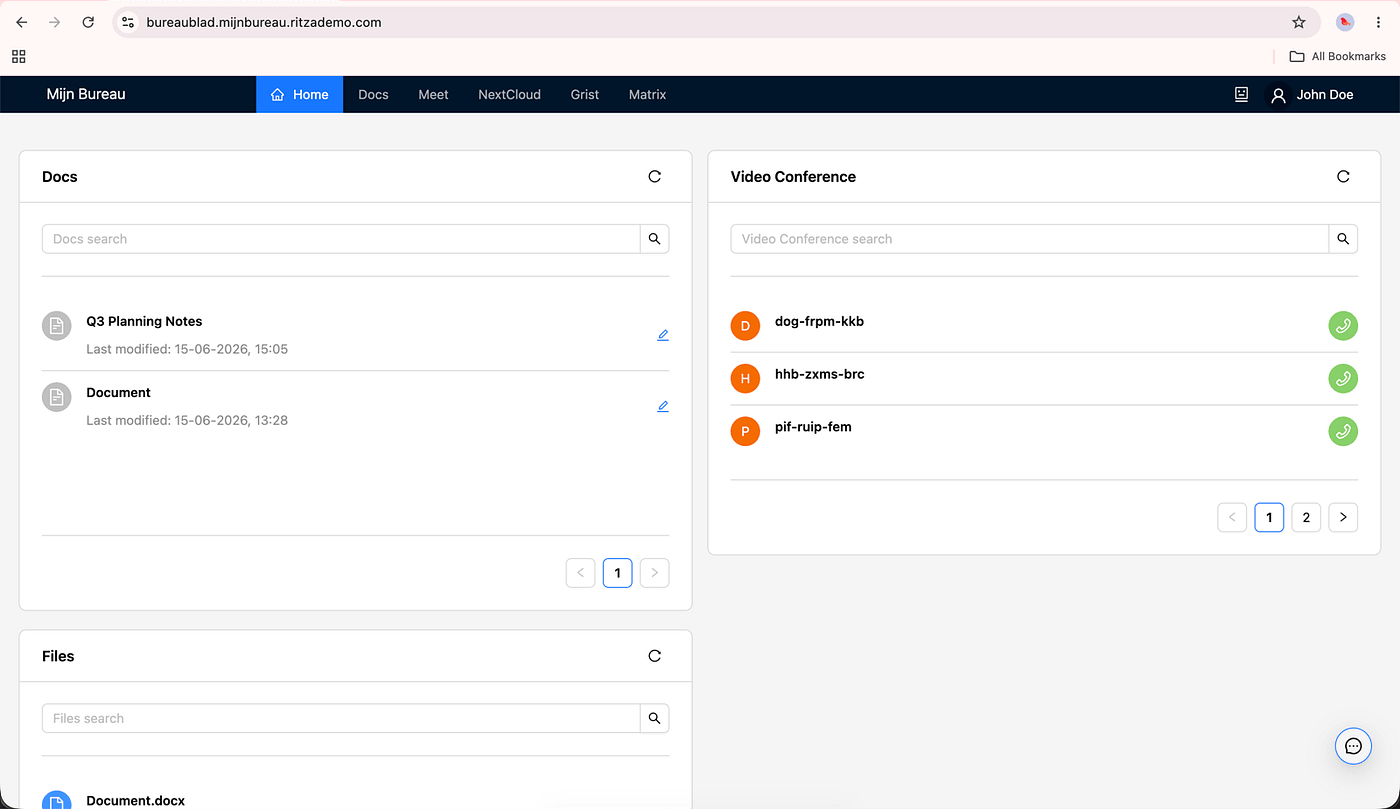The width and height of the screenshot is (1400, 809).
Task: Join the hhb-zxms-brc call
Action: (x=1343, y=379)
